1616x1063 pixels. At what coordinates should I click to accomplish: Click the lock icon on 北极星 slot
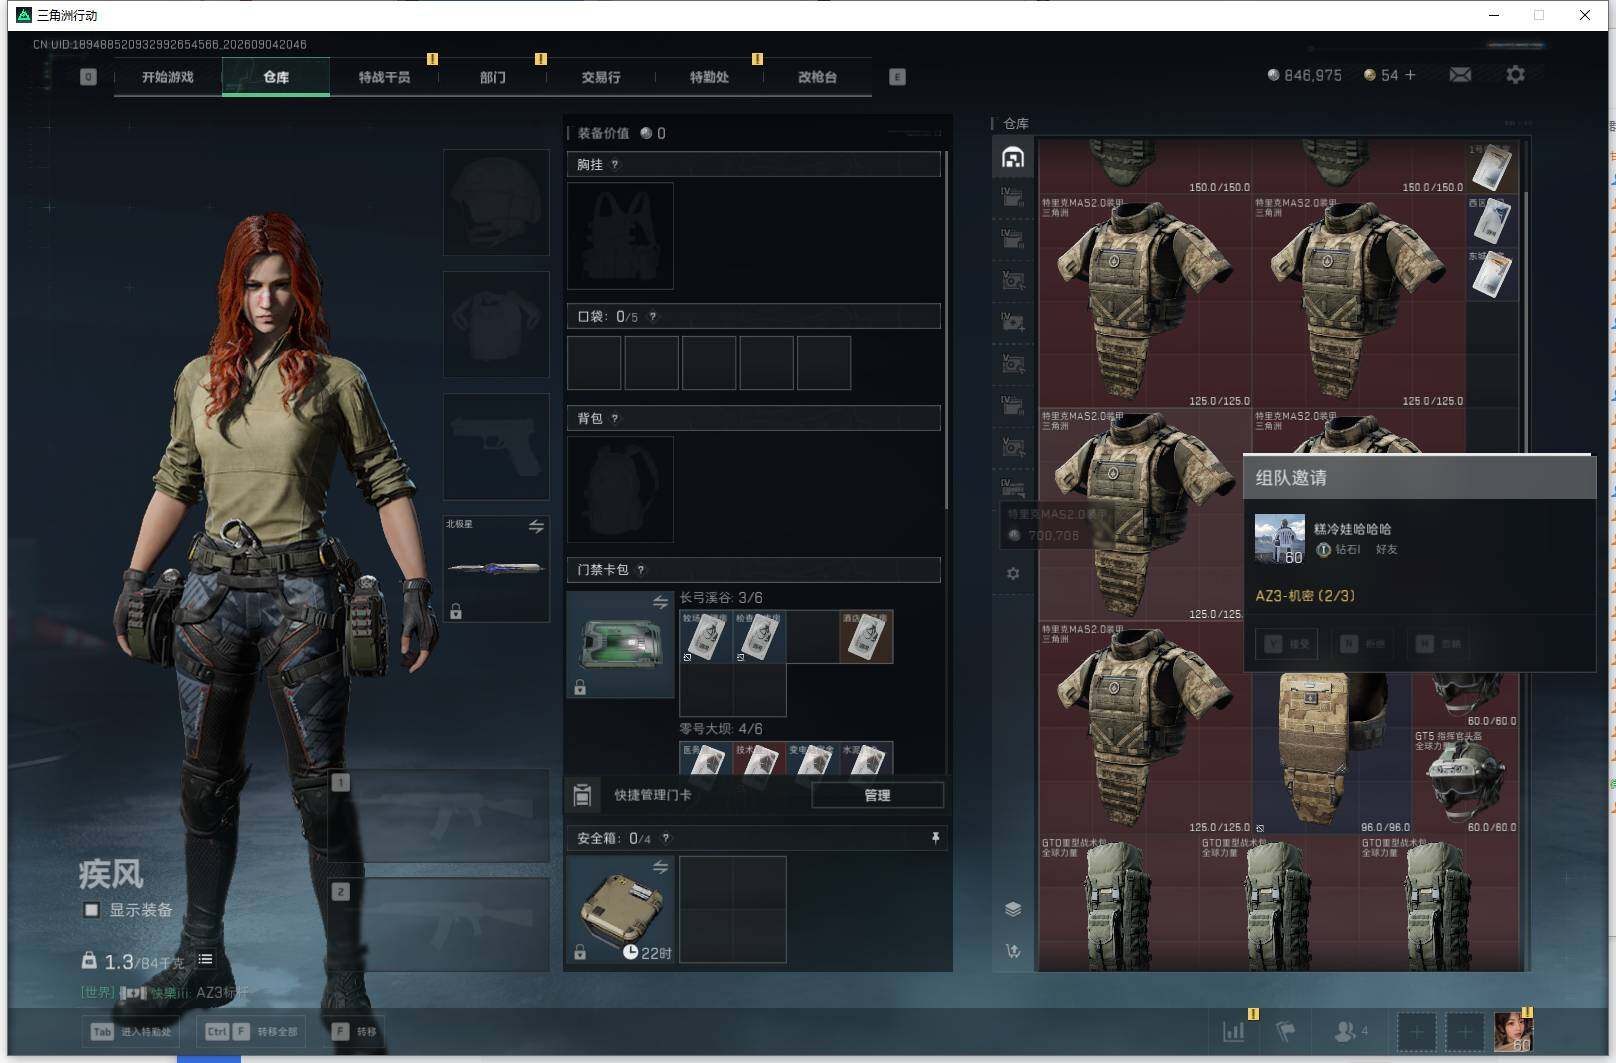[x=456, y=611]
